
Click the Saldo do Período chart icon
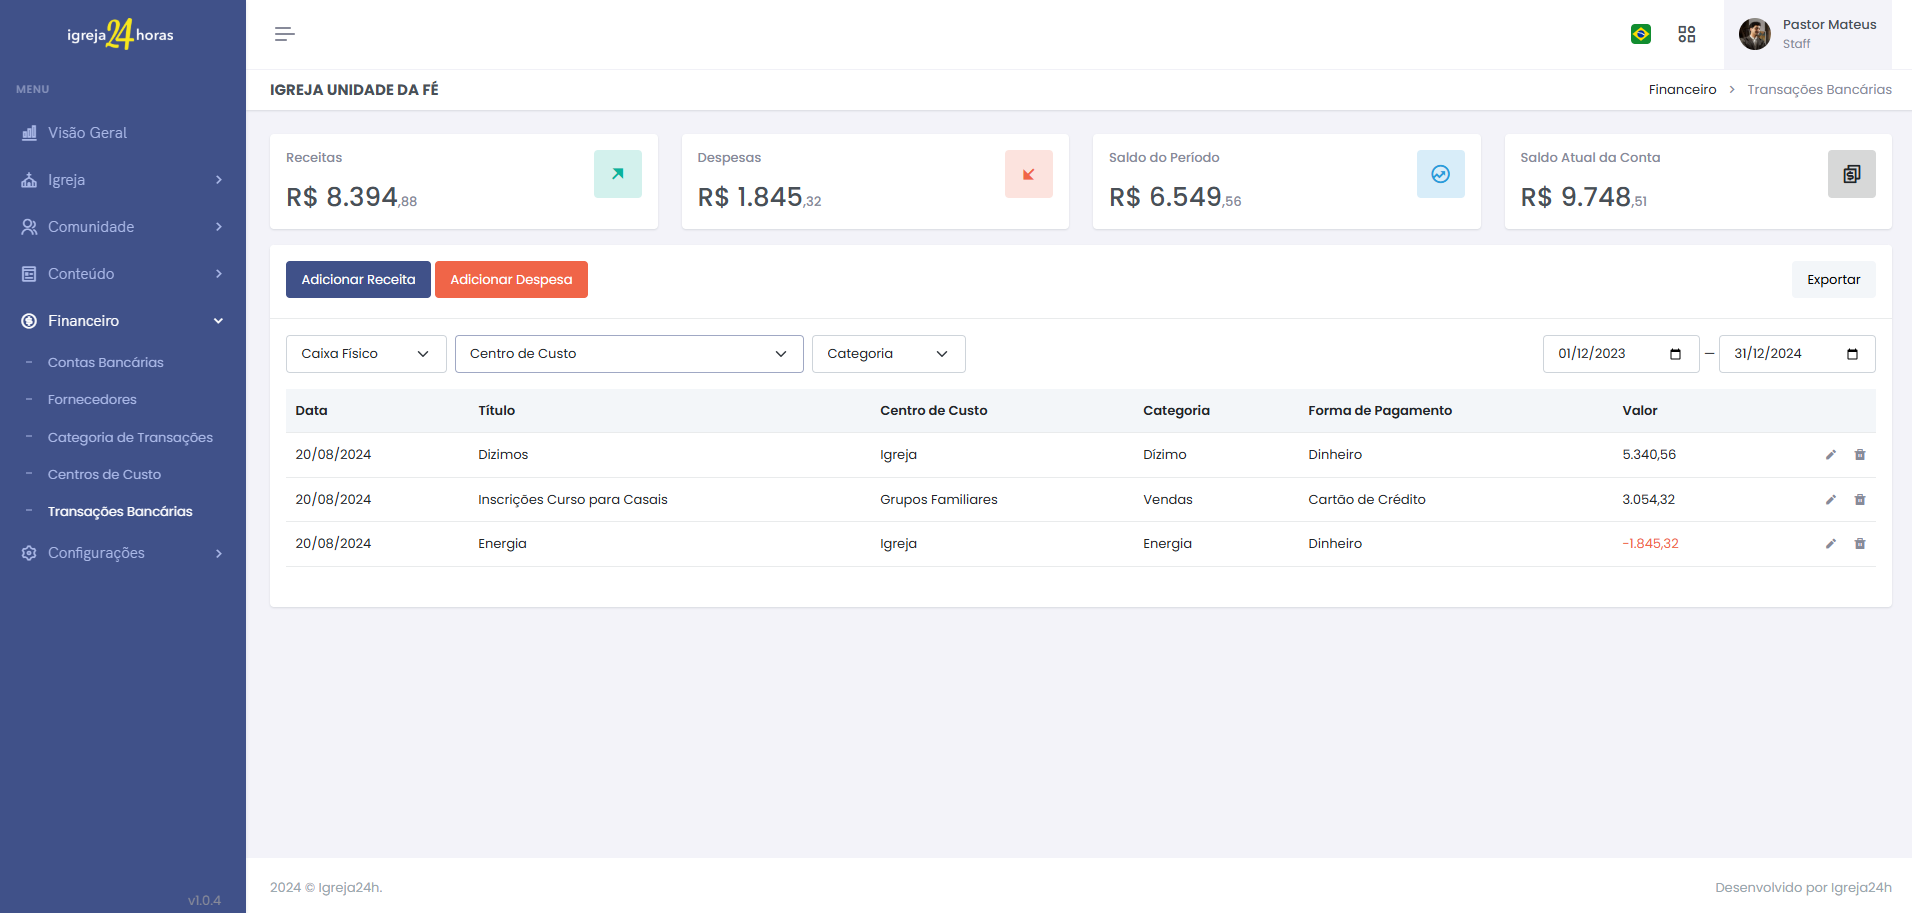click(x=1440, y=174)
